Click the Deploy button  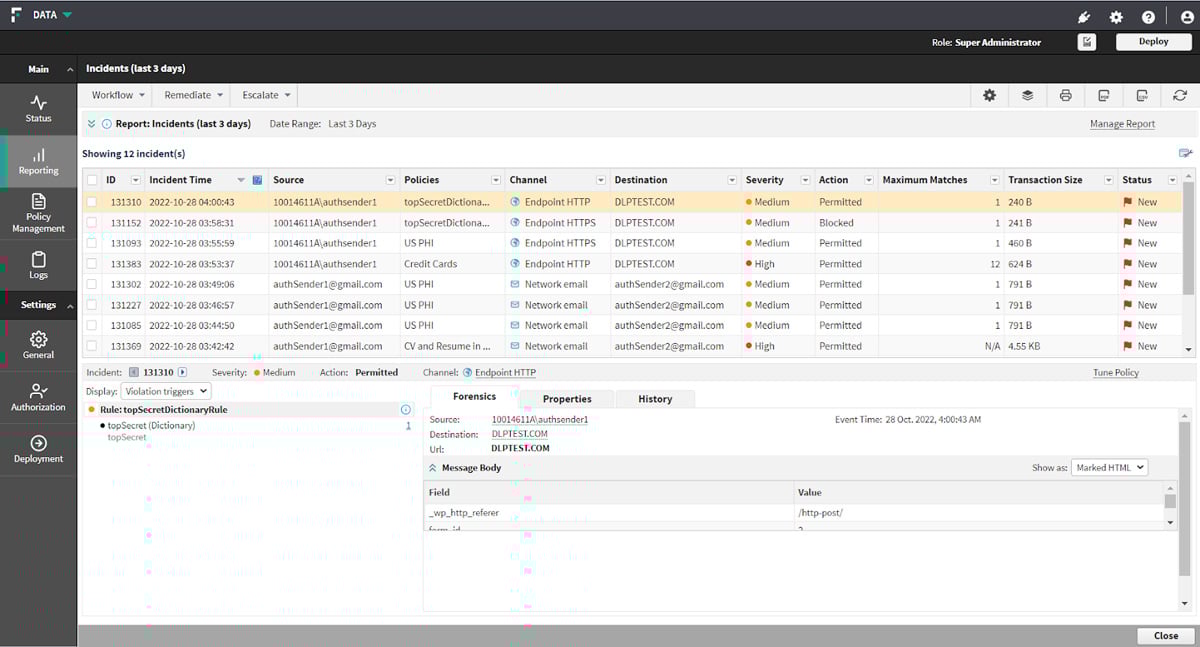pyautogui.click(x=1153, y=41)
